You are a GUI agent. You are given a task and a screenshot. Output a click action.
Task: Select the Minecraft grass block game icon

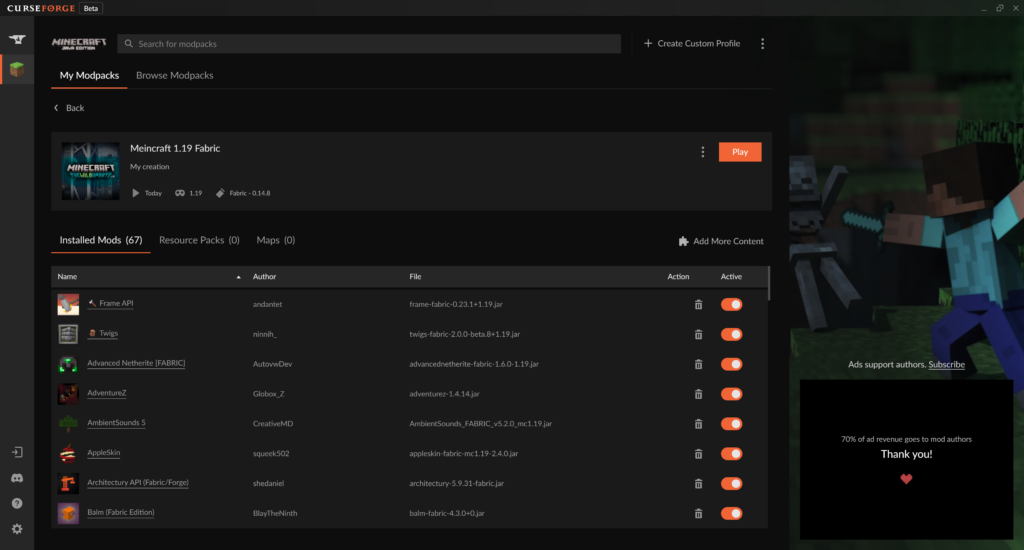point(17,69)
